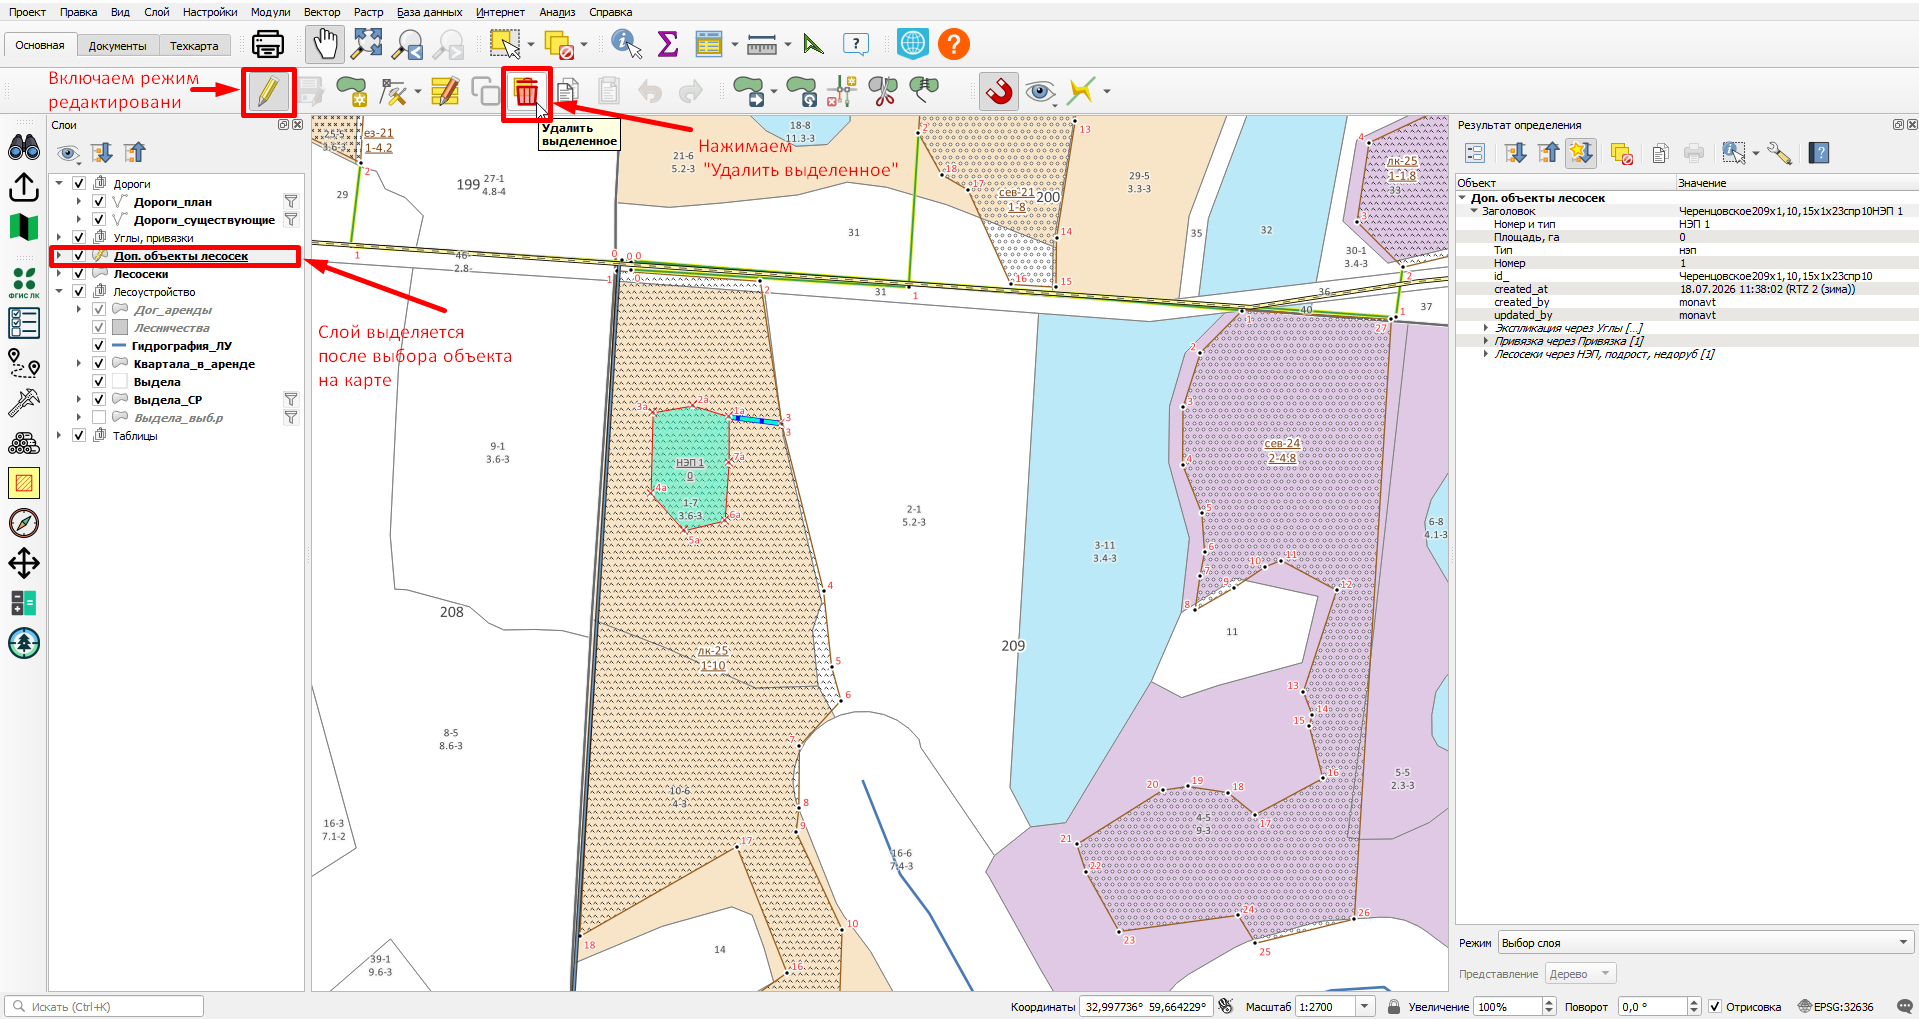Click the Zoom Full extent icon

[x=367, y=44]
